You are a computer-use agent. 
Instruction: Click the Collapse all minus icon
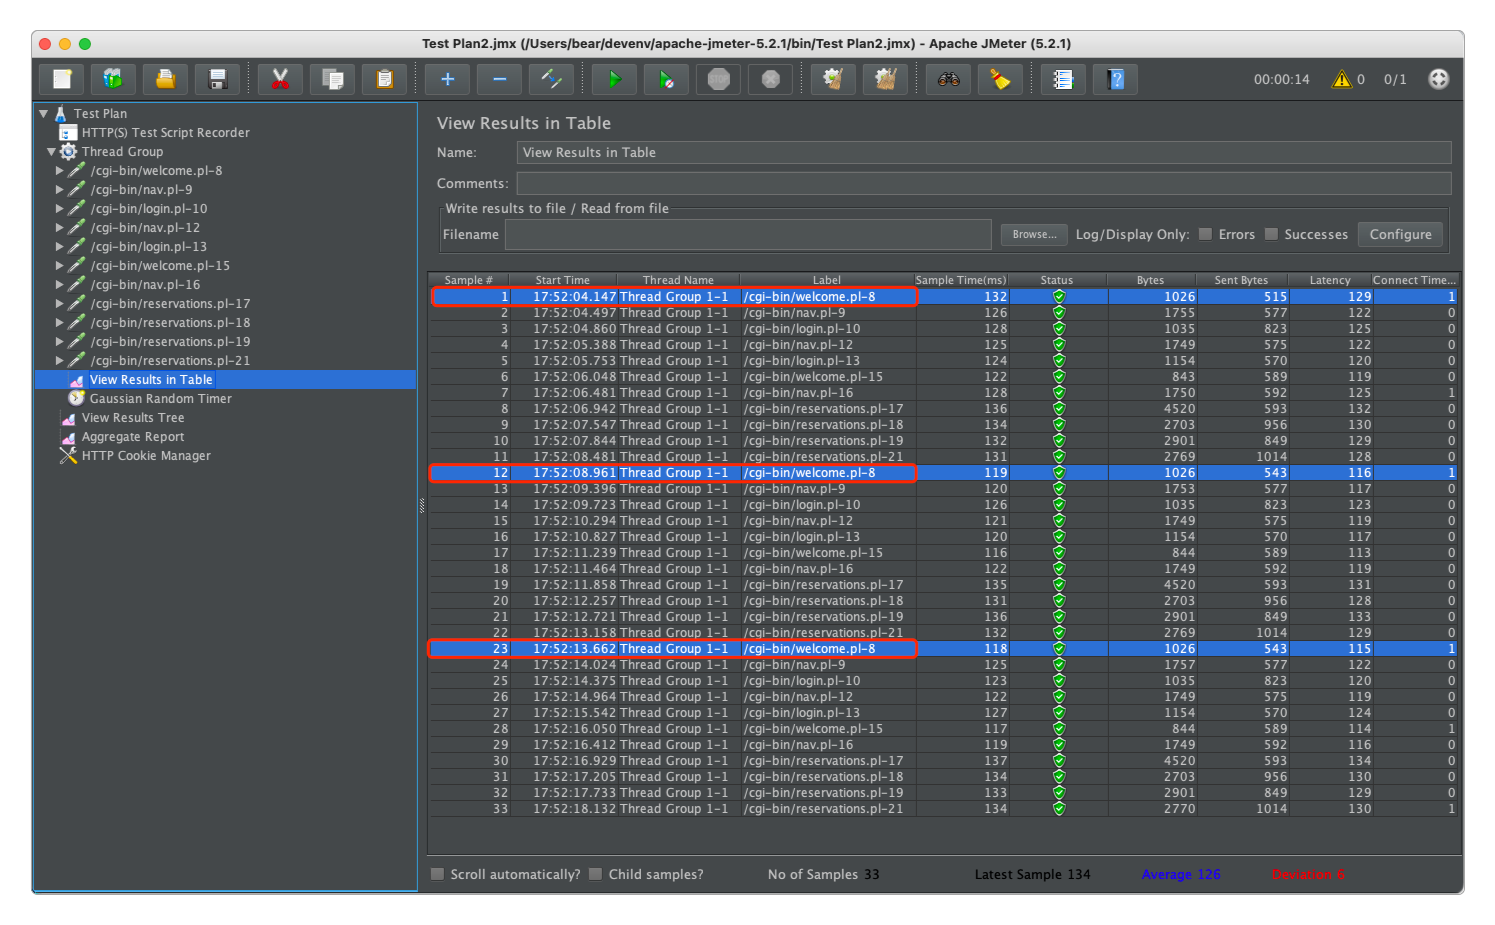click(499, 79)
